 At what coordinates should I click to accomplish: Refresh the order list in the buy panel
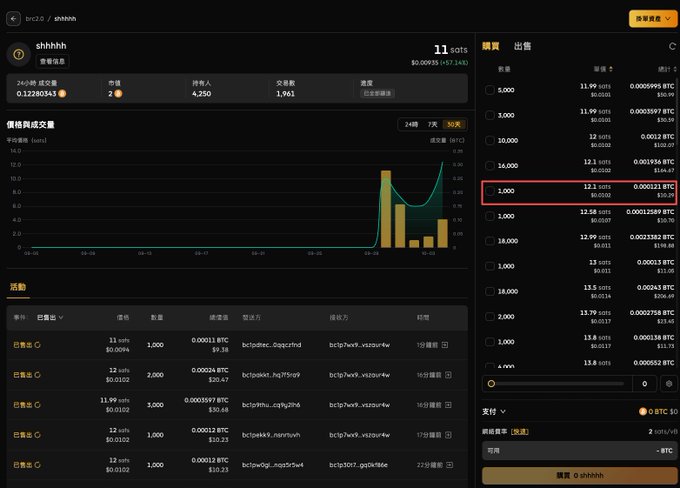click(672, 46)
